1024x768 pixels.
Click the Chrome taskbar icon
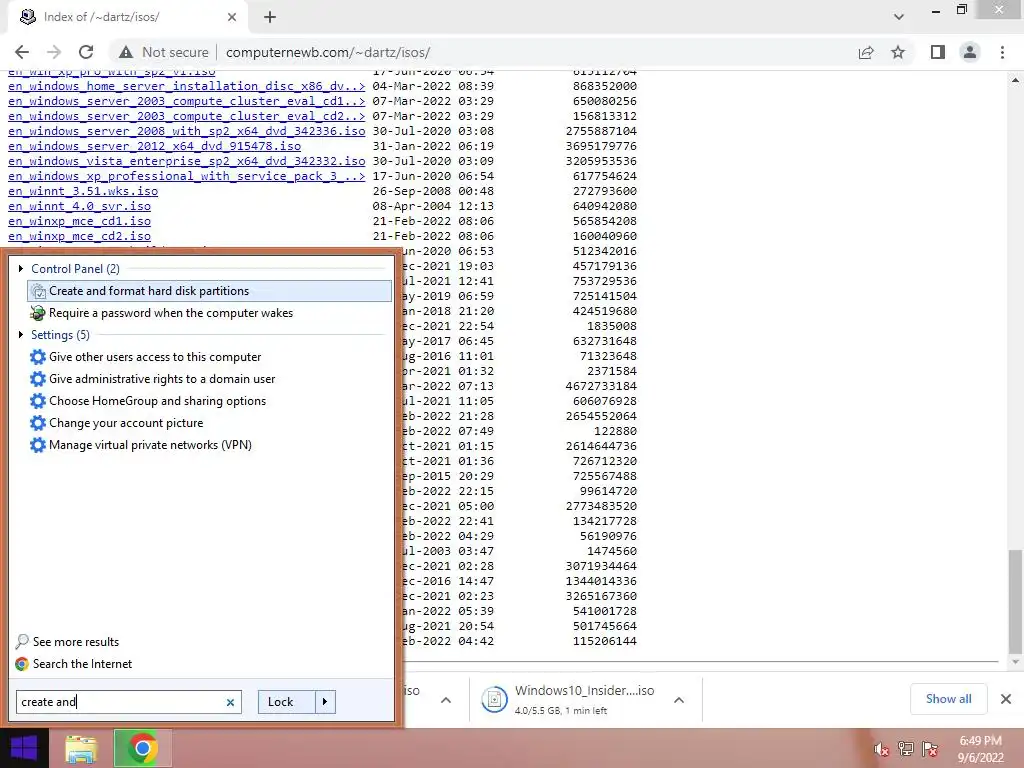click(142, 748)
